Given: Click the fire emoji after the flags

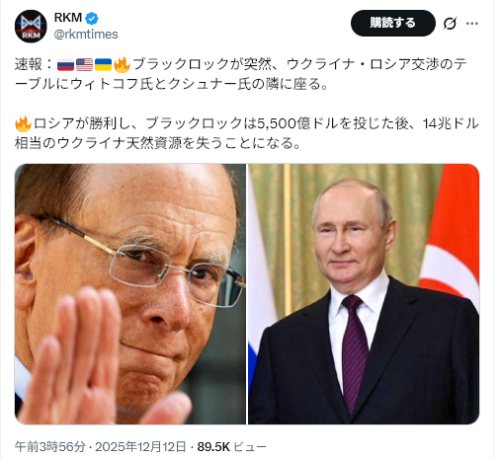Looking at the screenshot, I should point(122,64).
